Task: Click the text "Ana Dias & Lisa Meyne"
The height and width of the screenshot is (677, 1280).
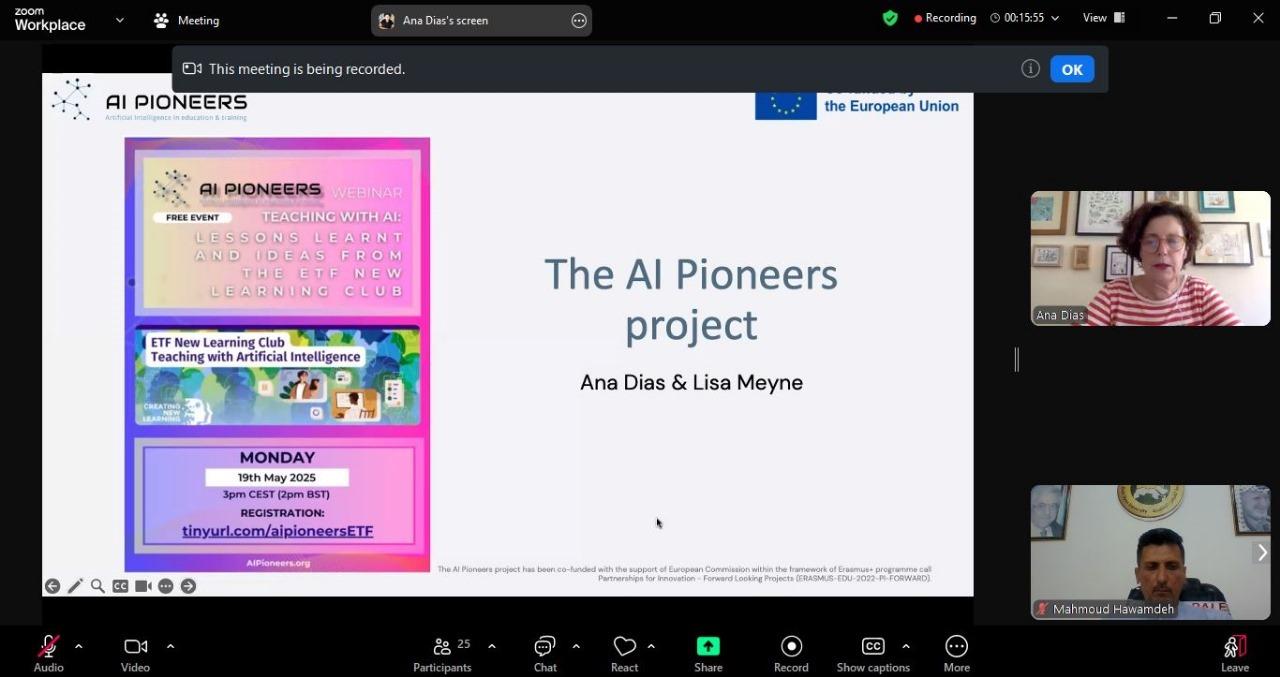Action: pyautogui.click(x=691, y=382)
